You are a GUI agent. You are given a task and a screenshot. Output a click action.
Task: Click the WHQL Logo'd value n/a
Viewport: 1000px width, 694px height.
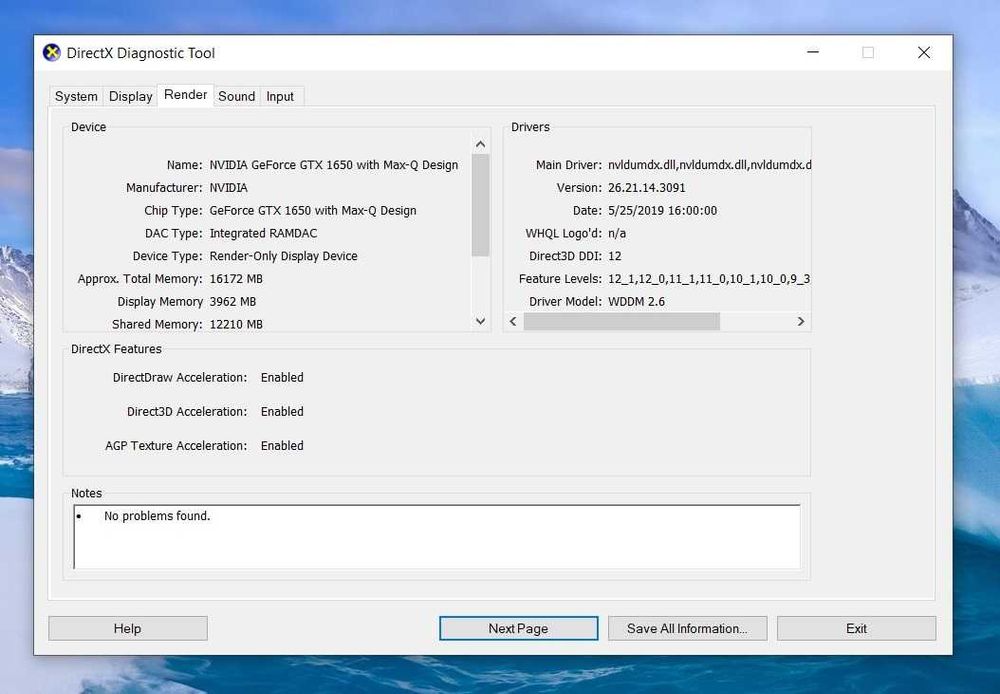(x=617, y=233)
